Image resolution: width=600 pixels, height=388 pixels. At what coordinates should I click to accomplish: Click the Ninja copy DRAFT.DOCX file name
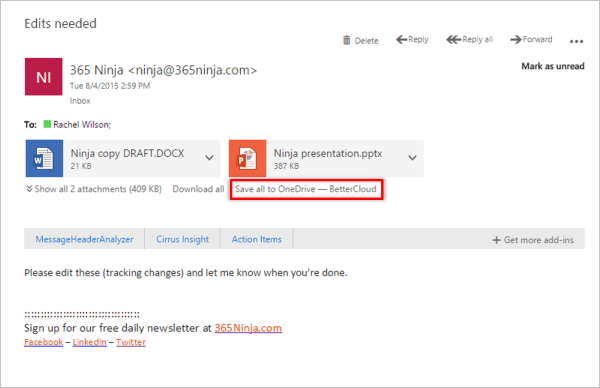(x=127, y=153)
